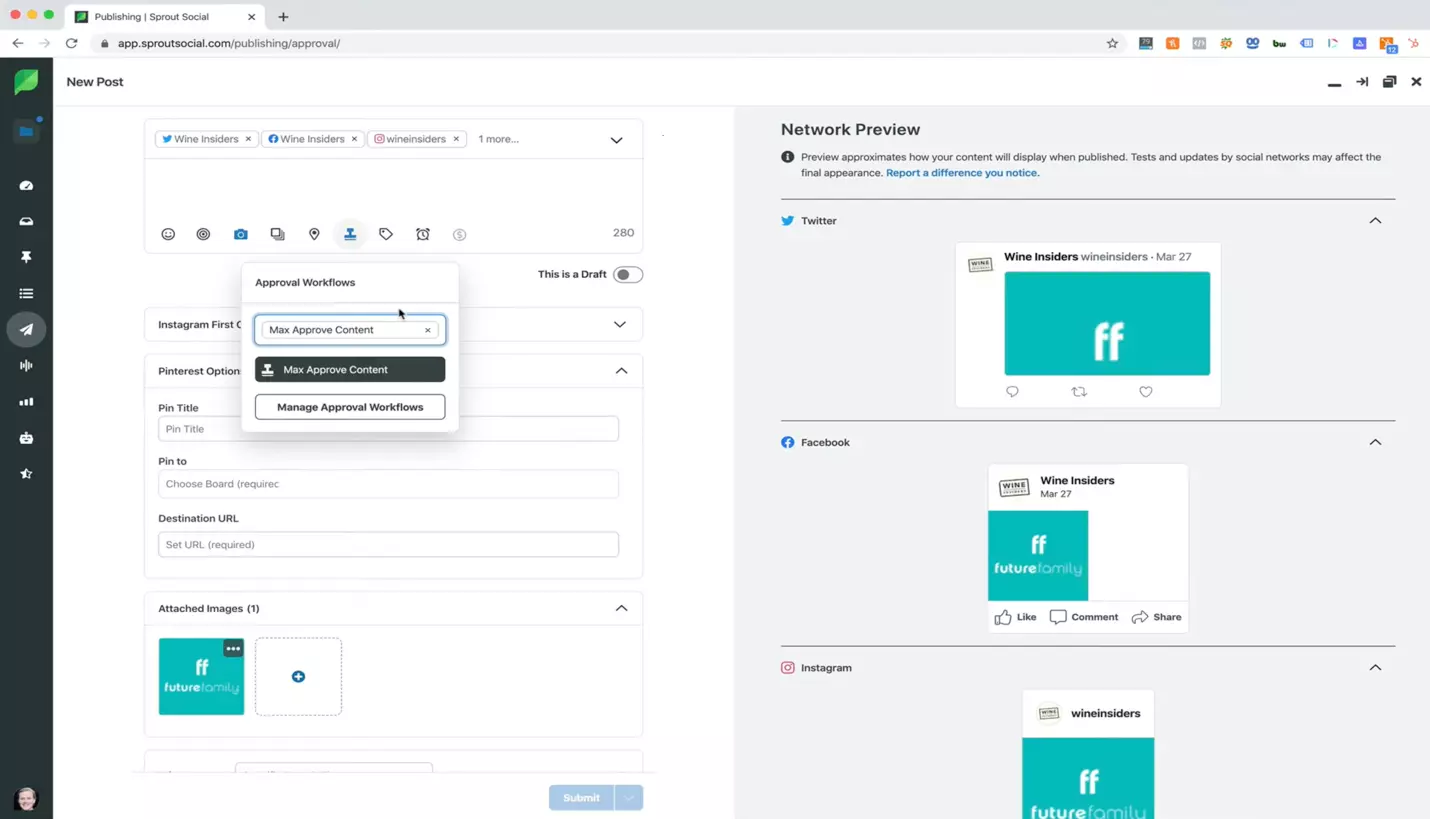The width and height of the screenshot is (1430, 819).
Task: Click the Manage Approval Workflows button
Action: [350, 407]
